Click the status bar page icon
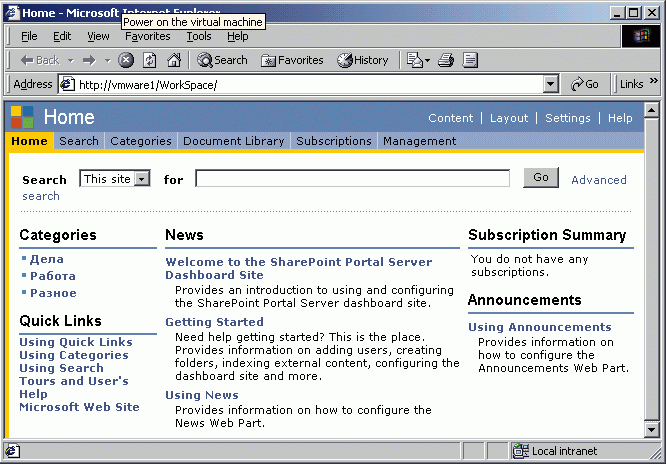This screenshot has height=464, width=666. pyautogui.click(x=12, y=451)
